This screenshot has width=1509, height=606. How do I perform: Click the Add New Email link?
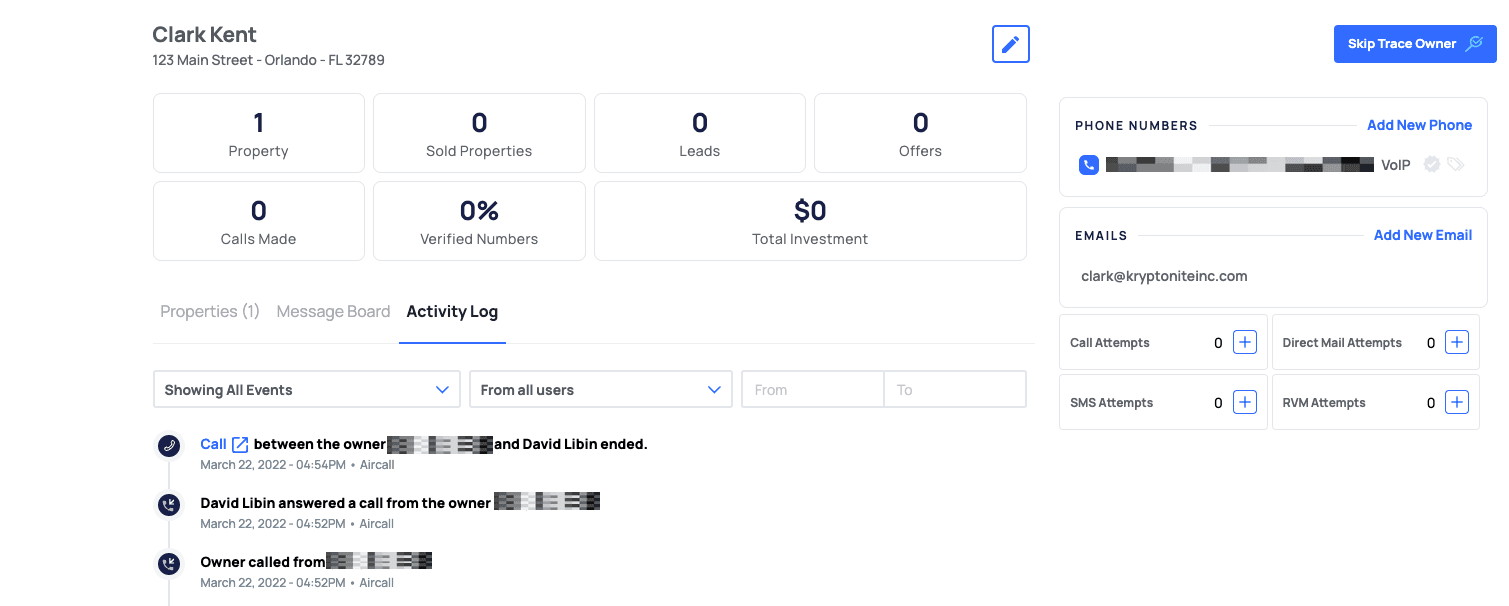coord(1422,235)
